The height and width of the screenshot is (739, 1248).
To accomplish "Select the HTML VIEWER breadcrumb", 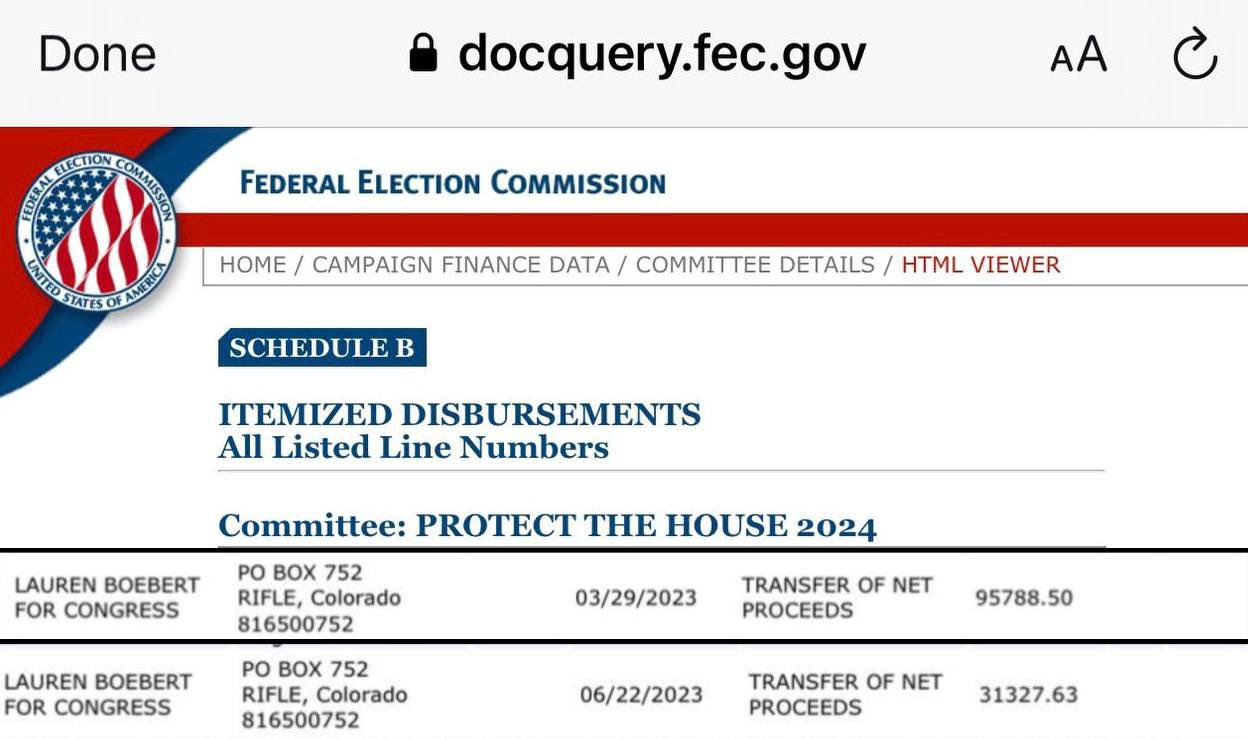I will 980,265.
